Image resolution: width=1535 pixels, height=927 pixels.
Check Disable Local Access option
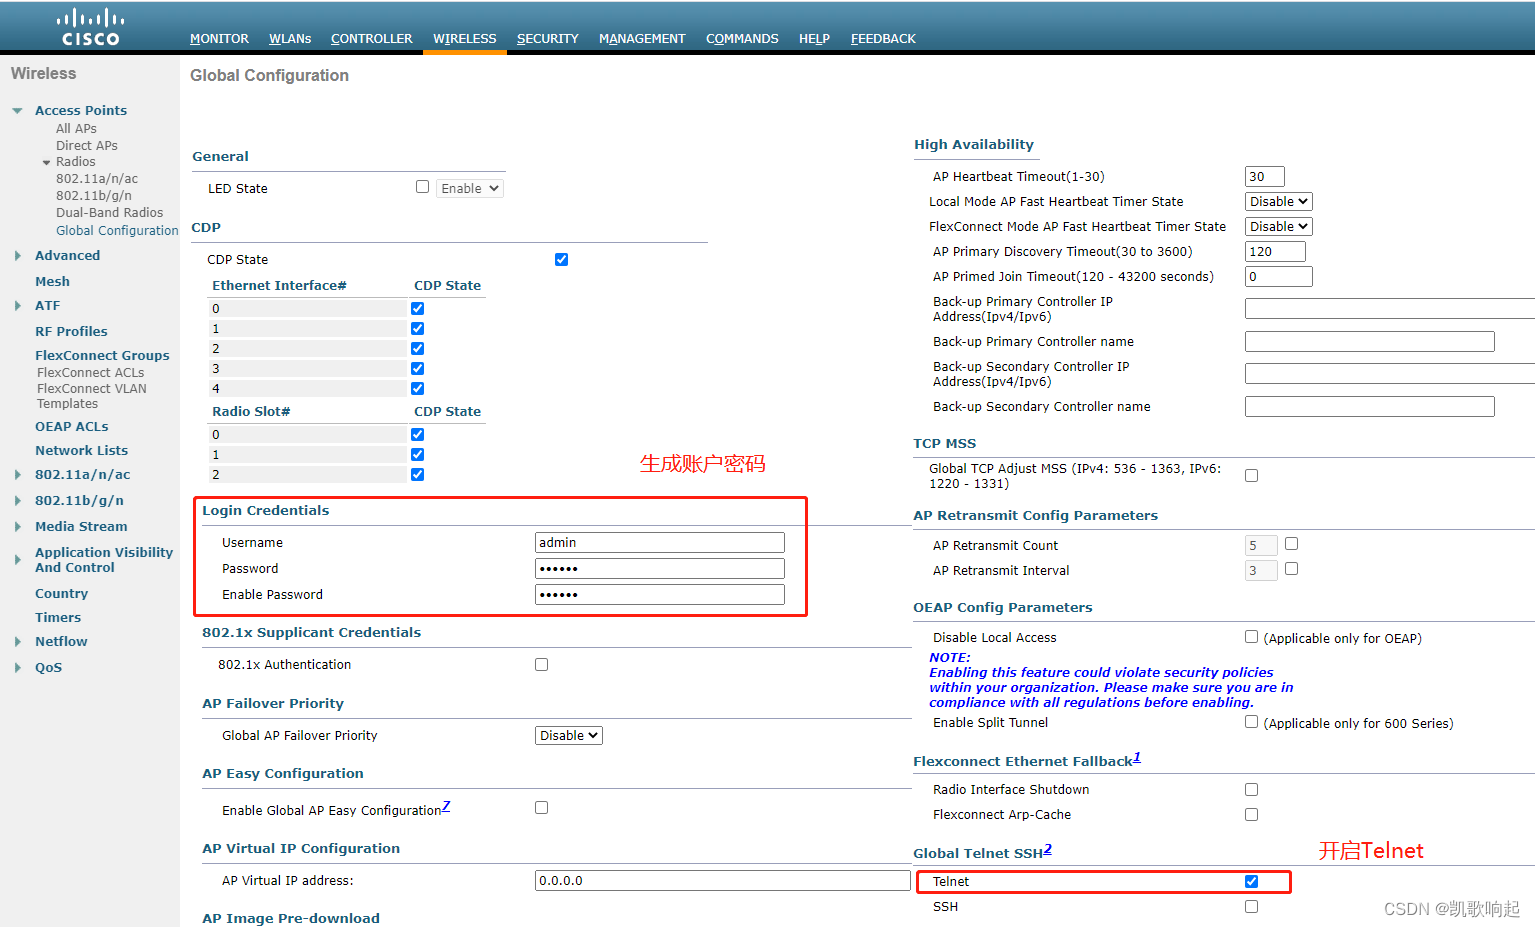point(1251,637)
